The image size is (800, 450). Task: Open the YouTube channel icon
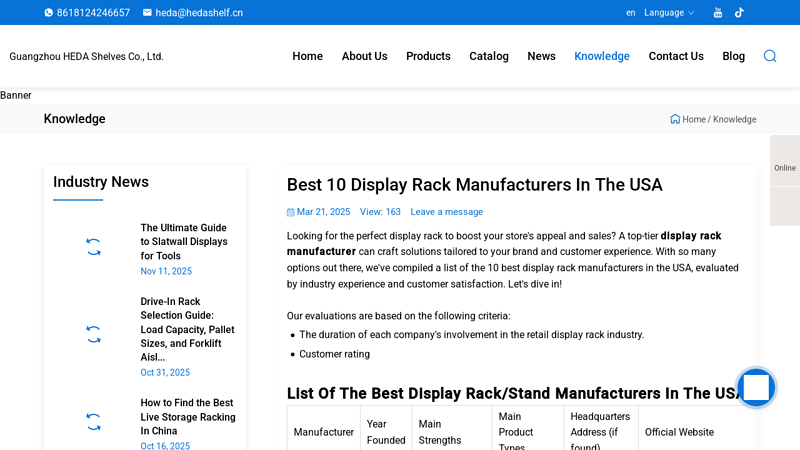718,13
